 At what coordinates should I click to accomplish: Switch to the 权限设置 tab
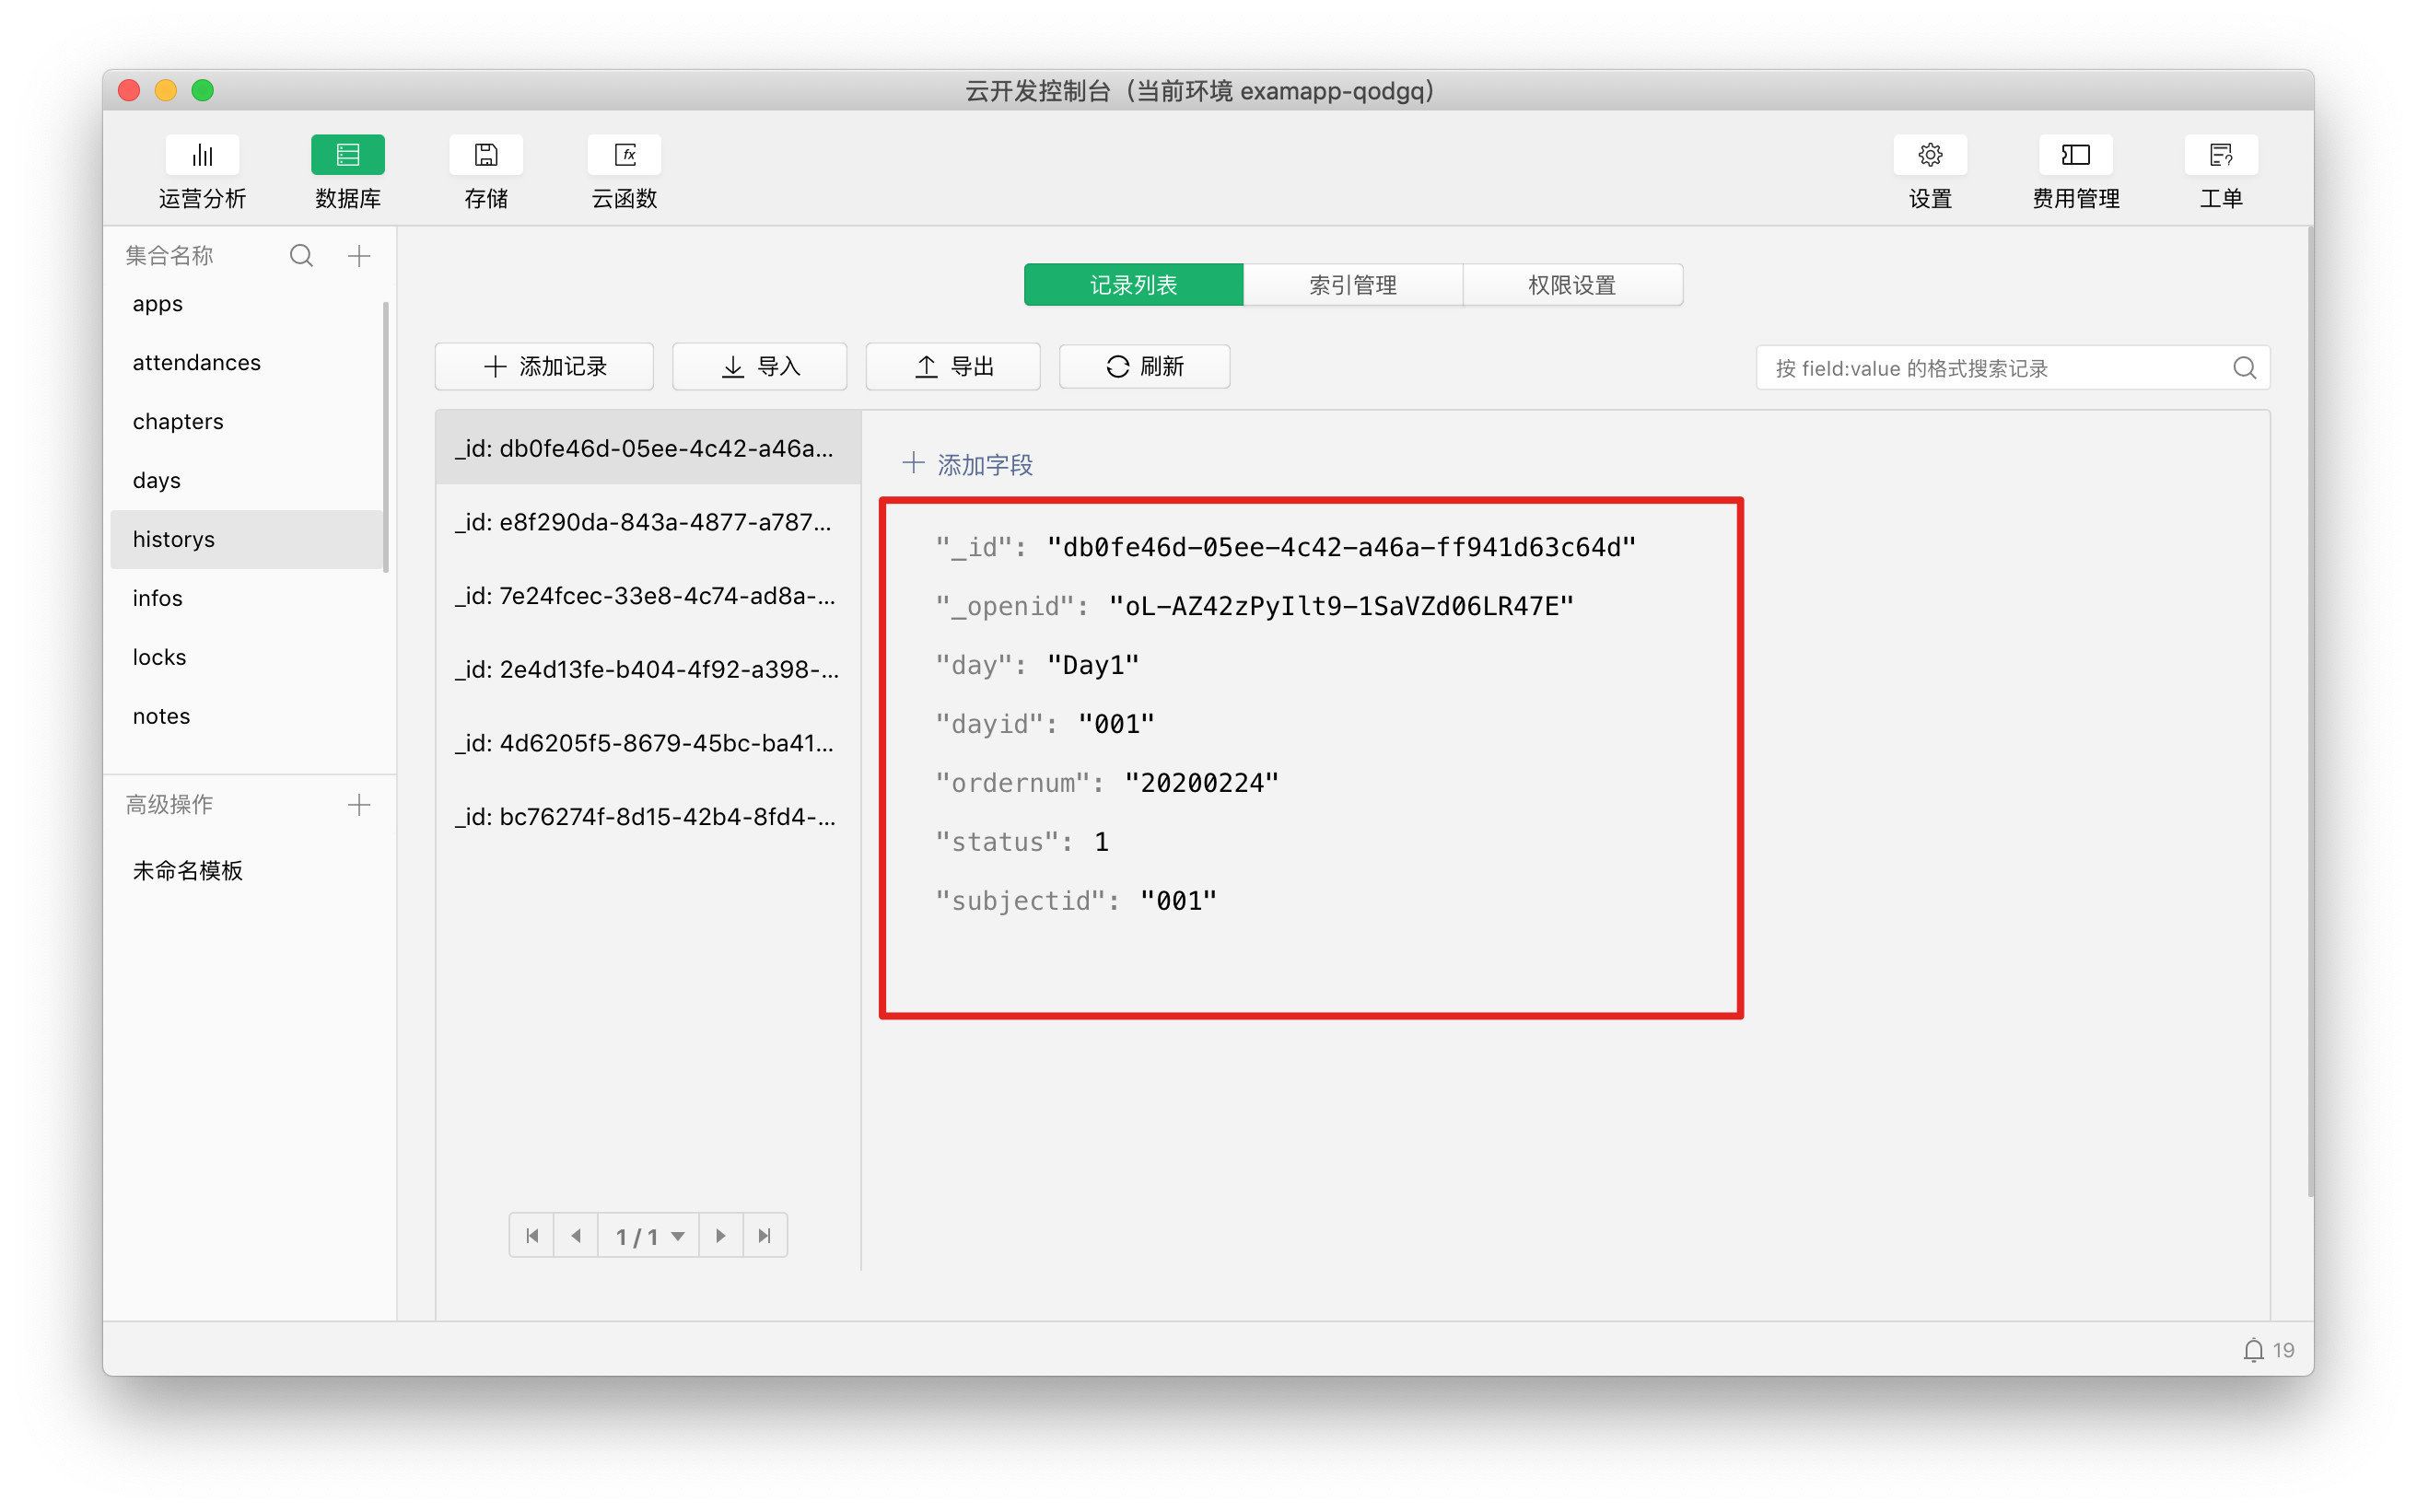(x=1571, y=285)
